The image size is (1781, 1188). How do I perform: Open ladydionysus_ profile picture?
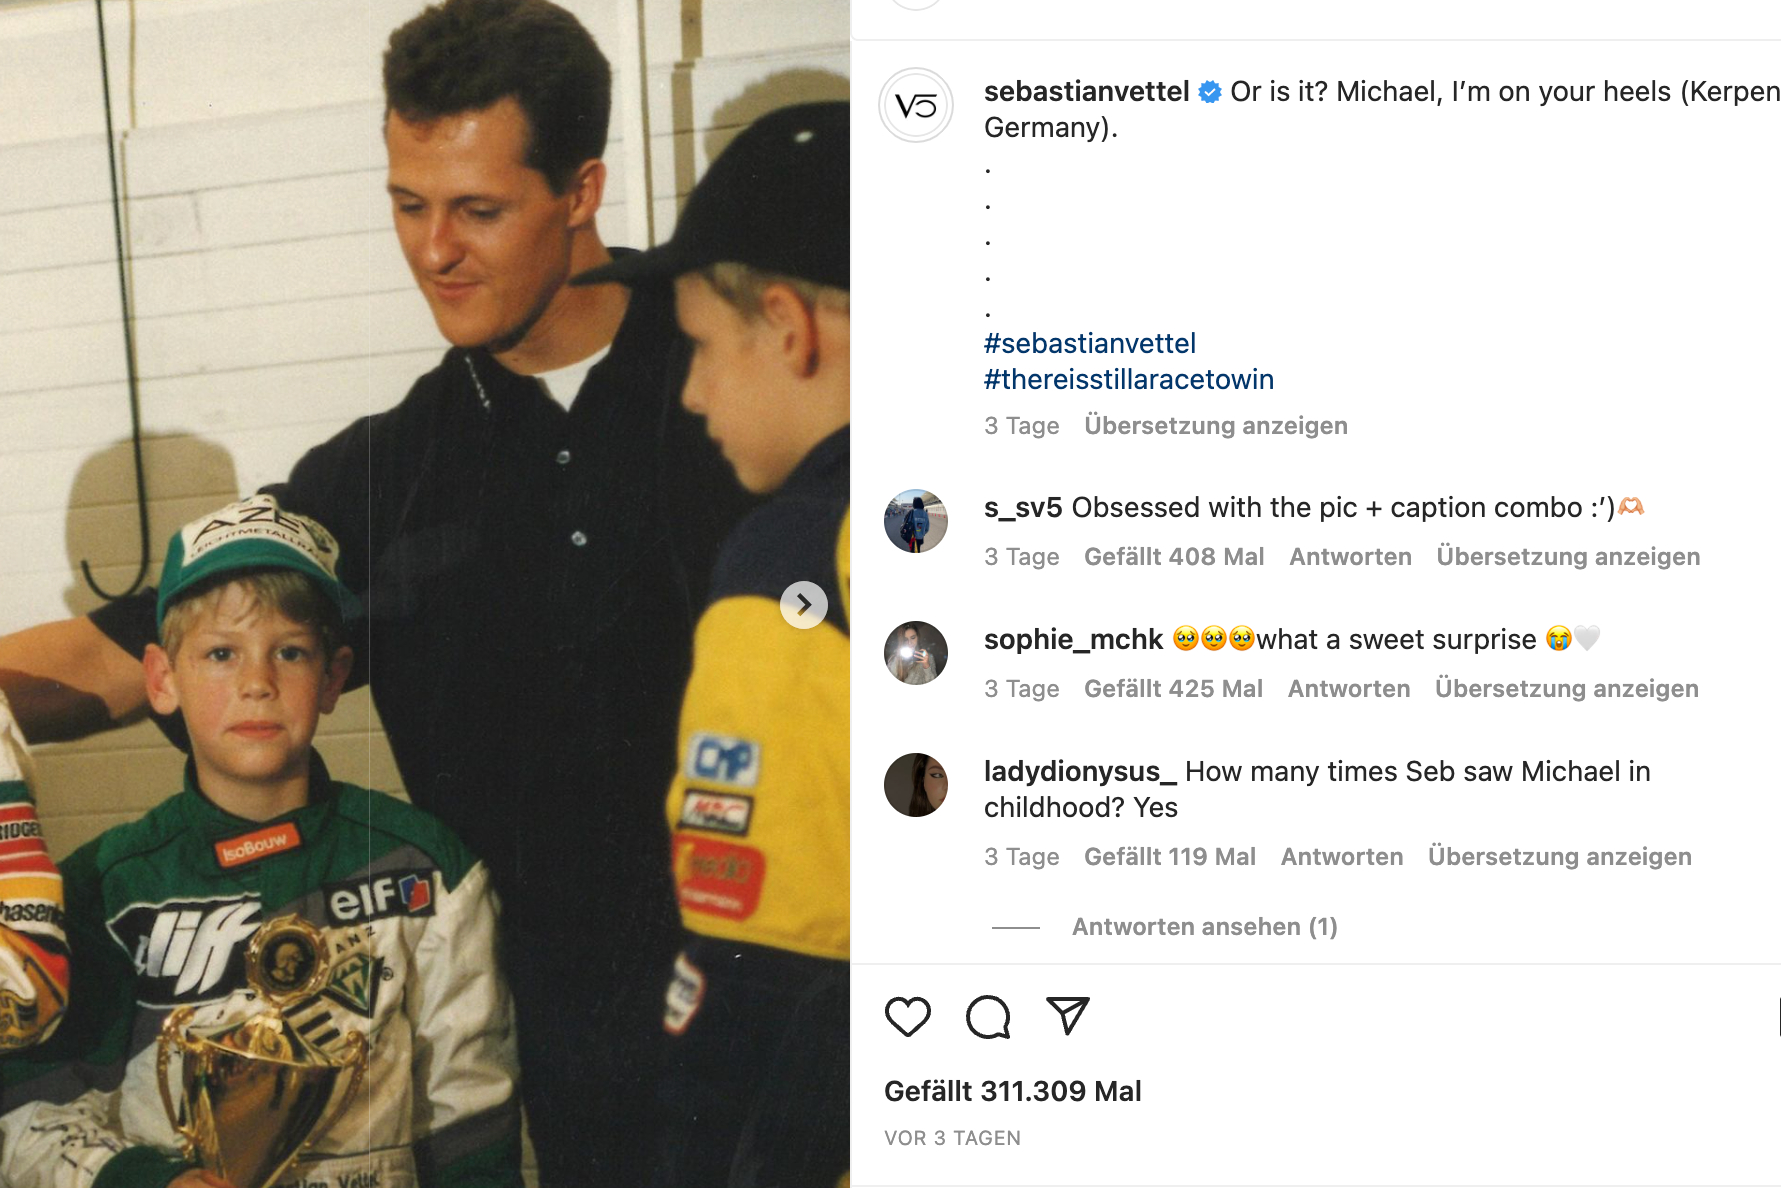(916, 785)
